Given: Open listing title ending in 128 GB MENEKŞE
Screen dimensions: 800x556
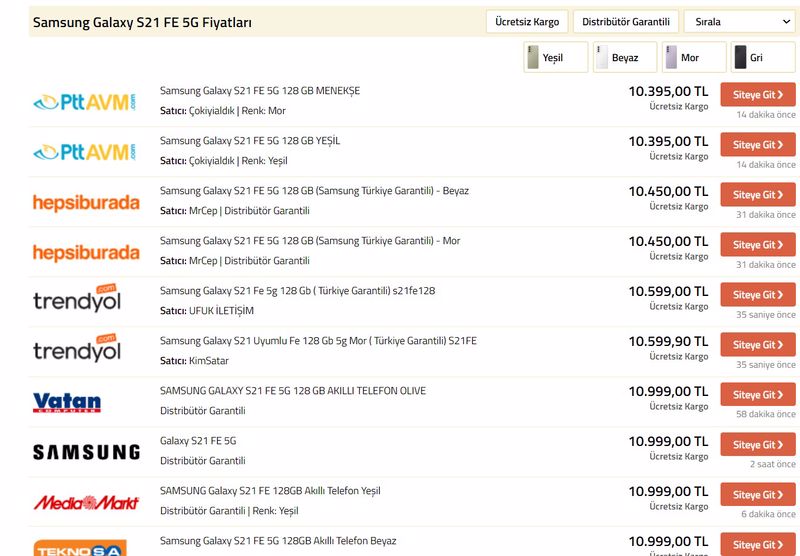Looking at the screenshot, I should [260, 91].
